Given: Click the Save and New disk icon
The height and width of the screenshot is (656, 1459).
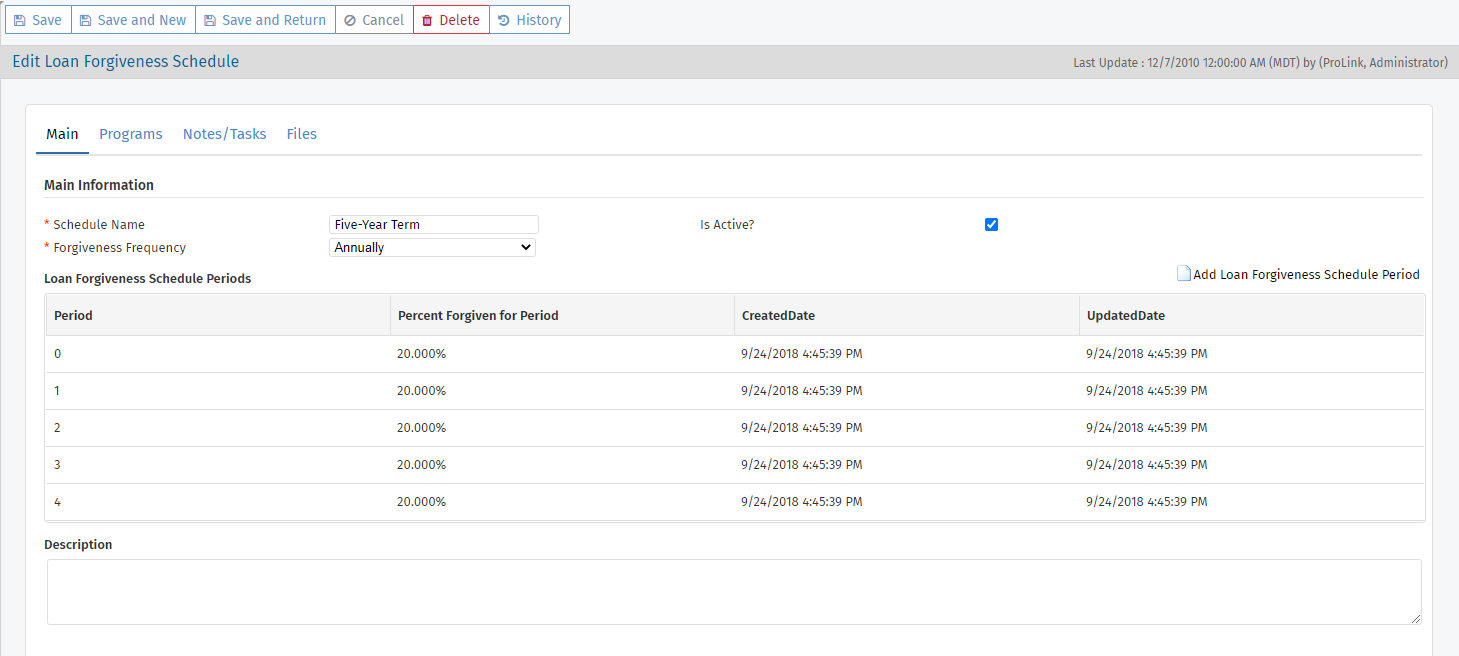Looking at the screenshot, I should coord(86,20).
